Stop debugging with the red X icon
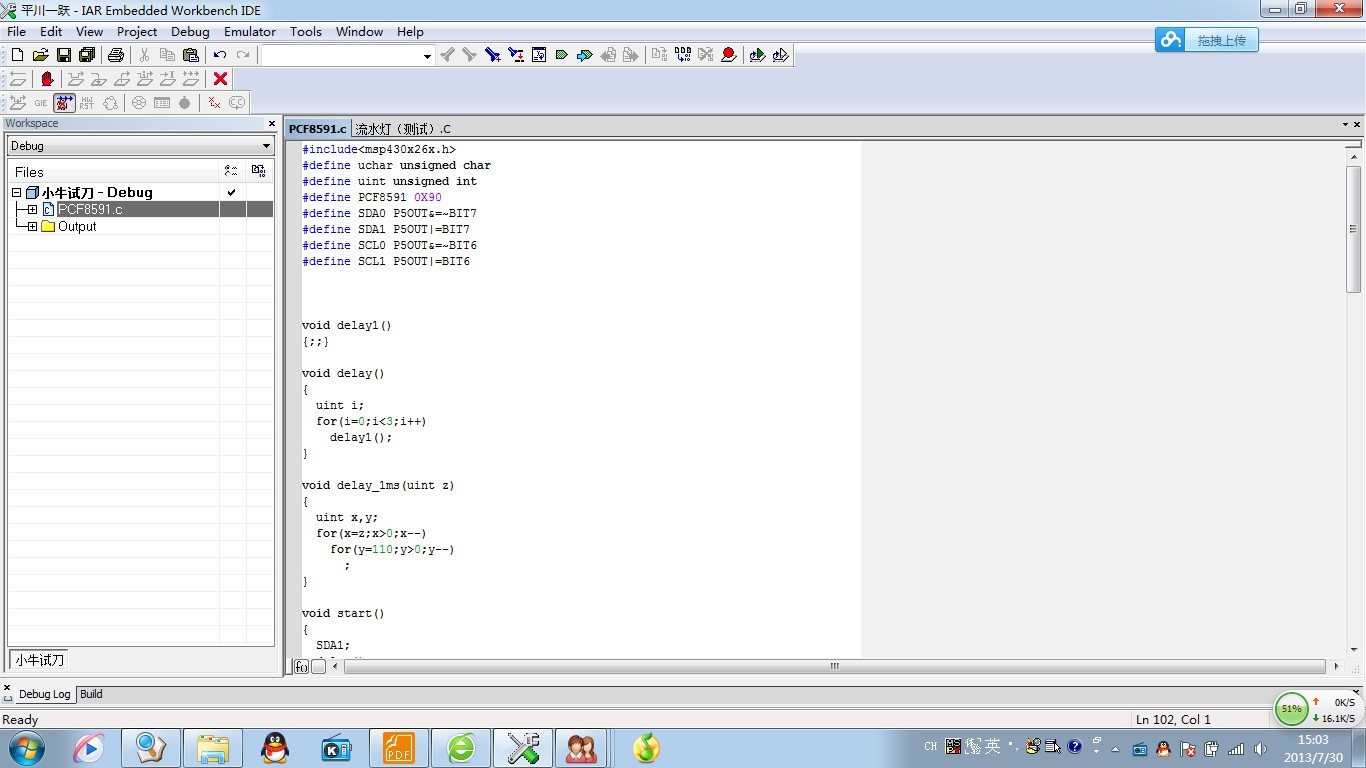 (221, 79)
